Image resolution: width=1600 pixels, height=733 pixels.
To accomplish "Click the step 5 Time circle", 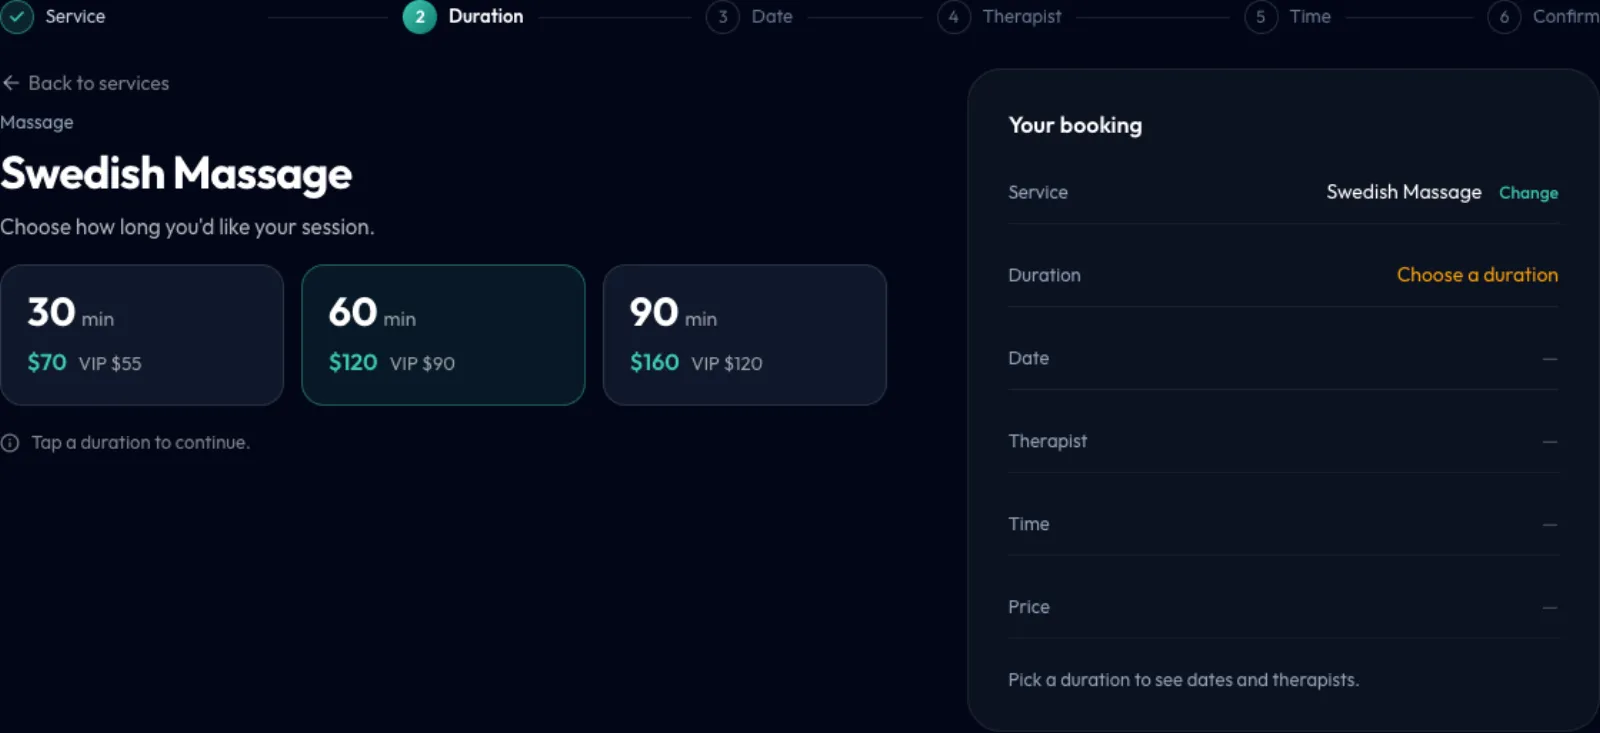I will [1261, 17].
